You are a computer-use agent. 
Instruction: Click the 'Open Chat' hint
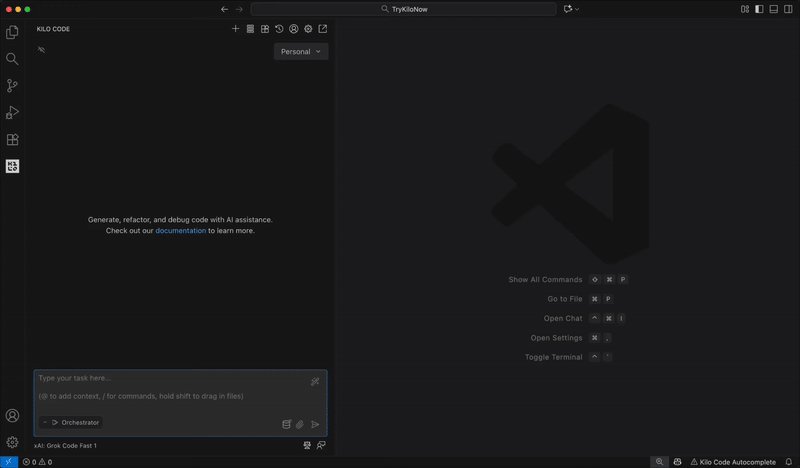pos(563,318)
